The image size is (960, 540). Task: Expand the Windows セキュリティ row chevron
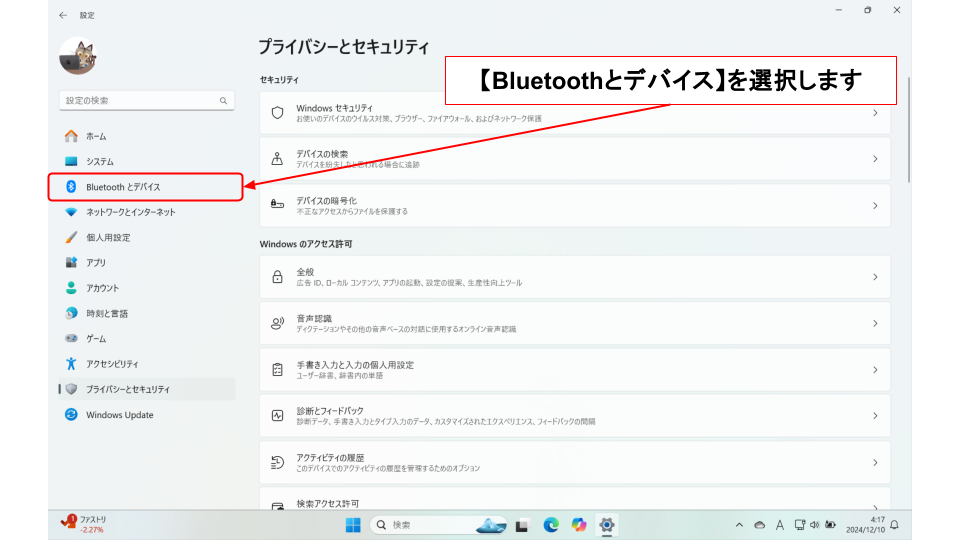pyautogui.click(x=875, y=113)
